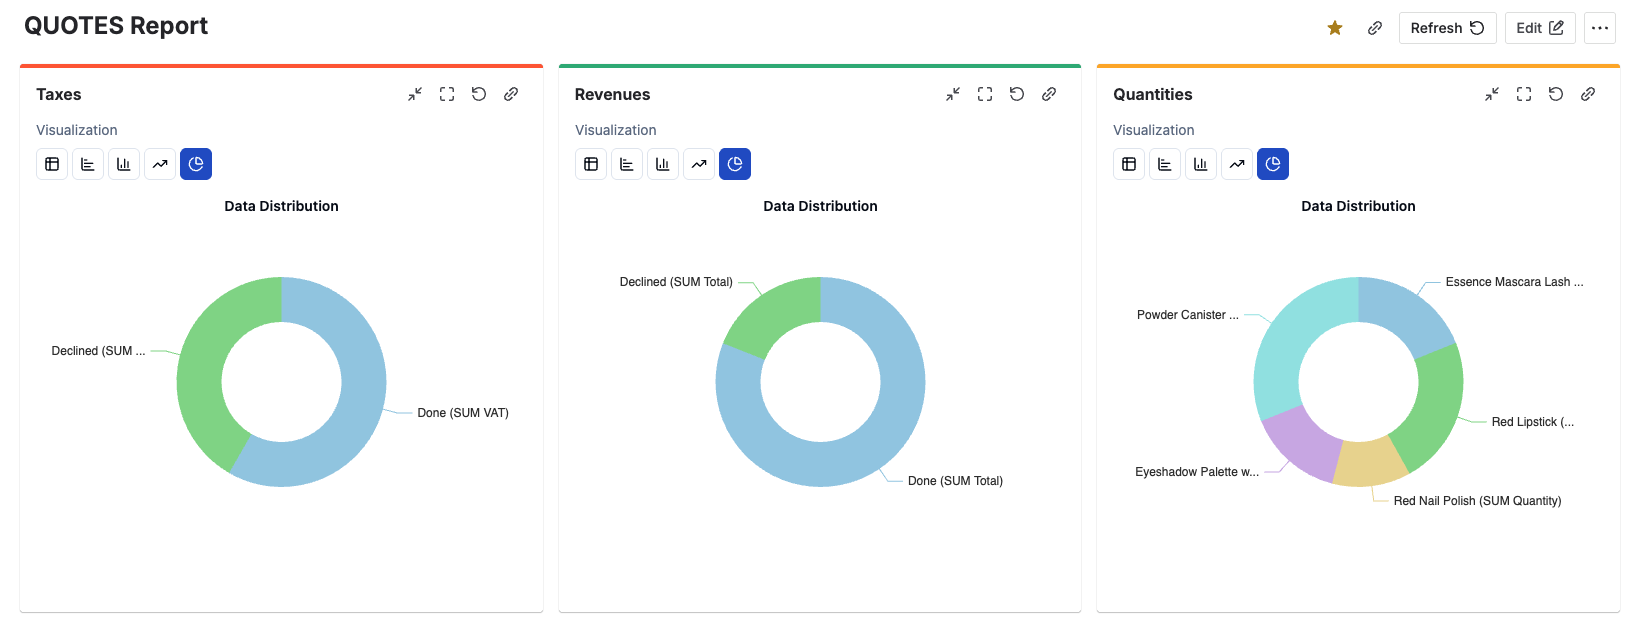Reload the Taxes card data
1644x632 pixels.
click(x=479, y=94)
